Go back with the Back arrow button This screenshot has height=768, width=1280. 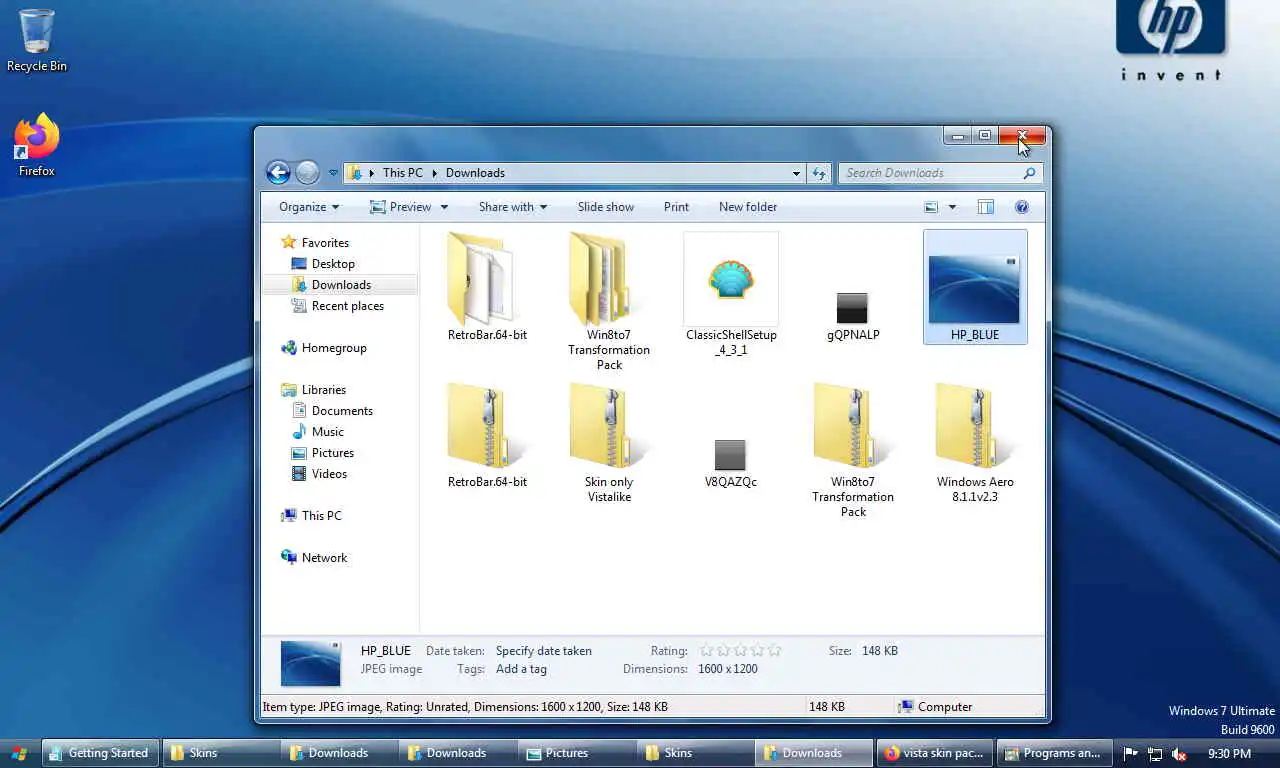(278, 173)
